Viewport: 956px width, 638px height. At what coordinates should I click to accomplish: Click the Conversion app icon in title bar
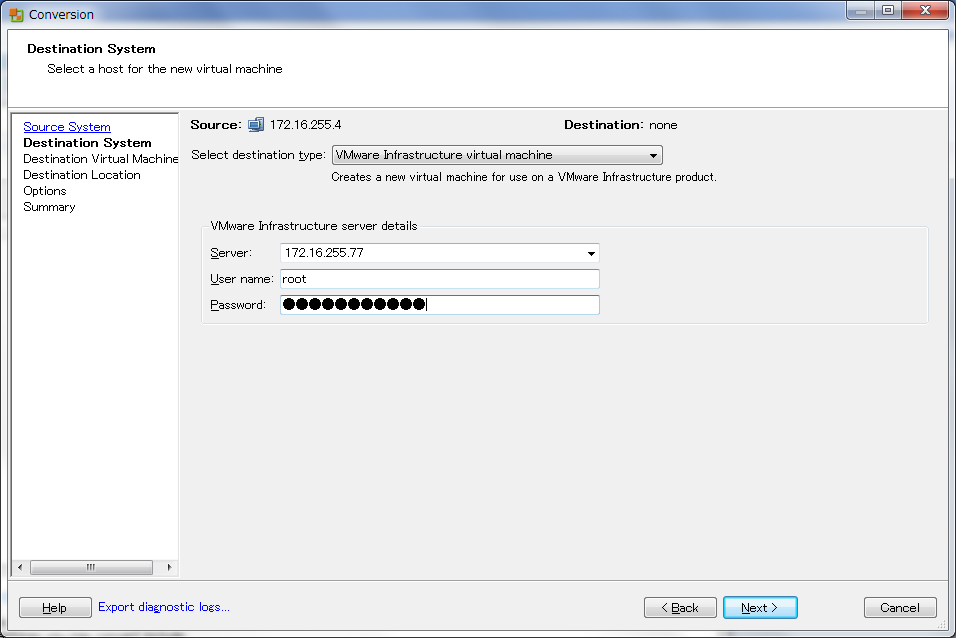(16, 14)
